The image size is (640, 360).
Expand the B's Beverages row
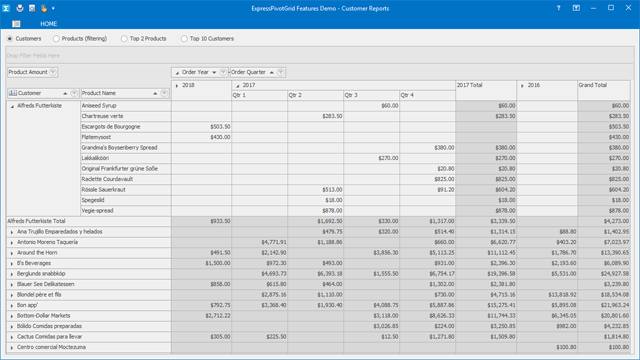pos(12,264)
